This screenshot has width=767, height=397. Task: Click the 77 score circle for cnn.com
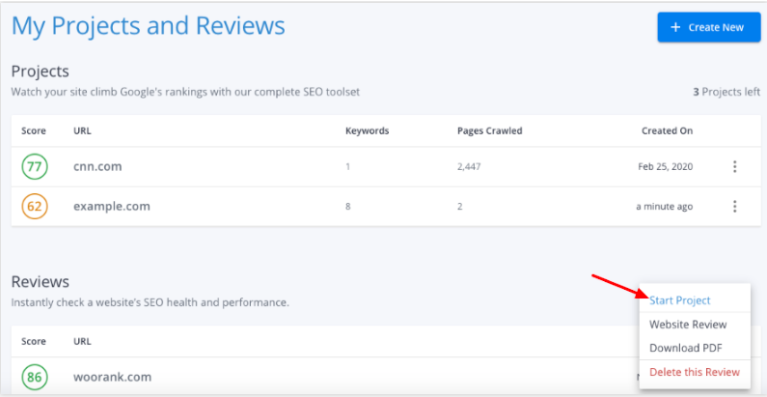(x=34, y=167)
